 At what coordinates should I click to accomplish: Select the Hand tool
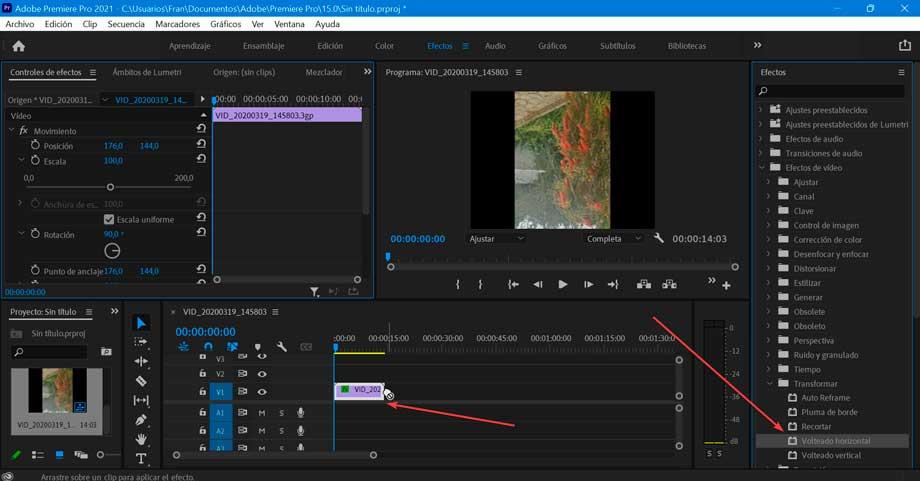click(141, 439)
